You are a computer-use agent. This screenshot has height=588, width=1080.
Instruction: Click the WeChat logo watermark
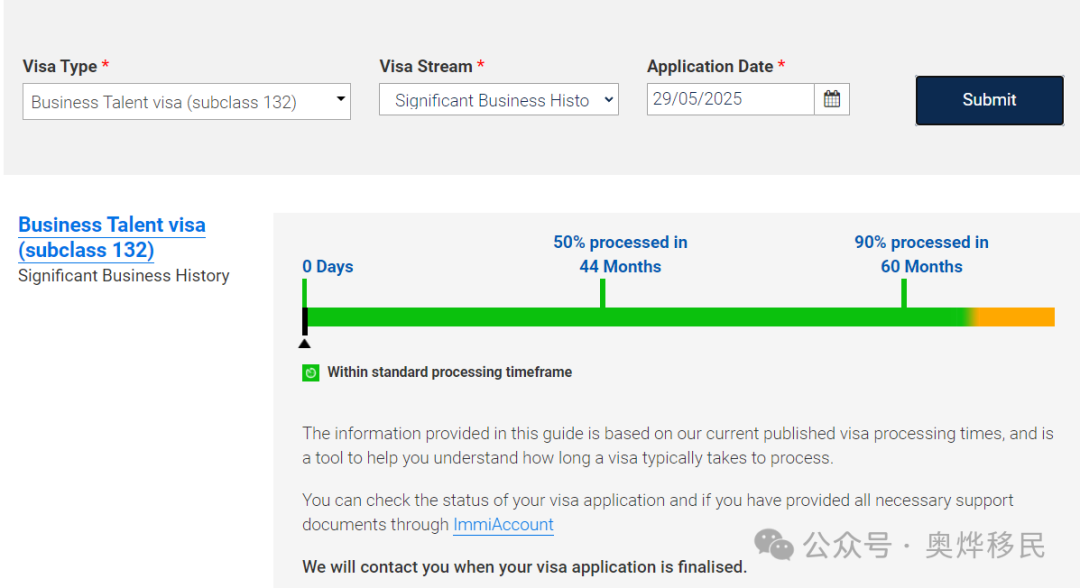774,545
